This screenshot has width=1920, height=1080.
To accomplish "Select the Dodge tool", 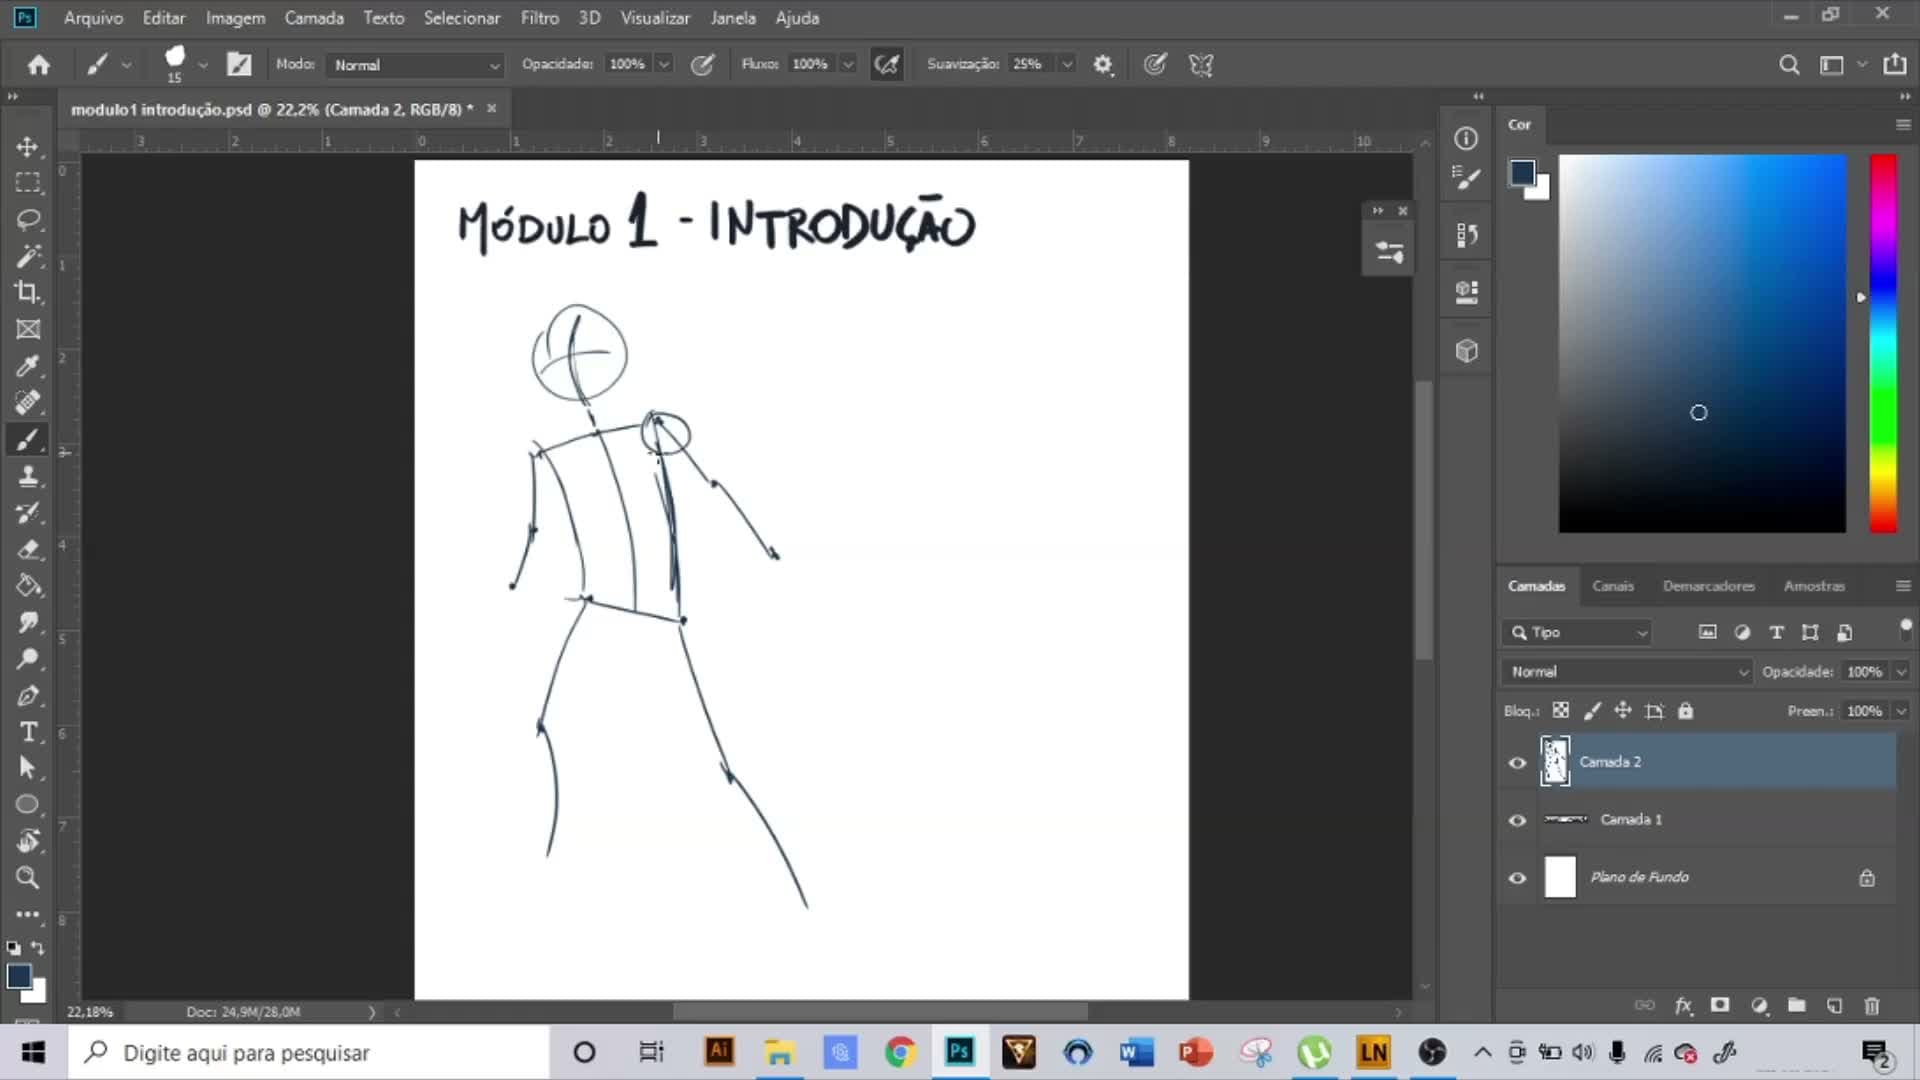I will 28,658.
